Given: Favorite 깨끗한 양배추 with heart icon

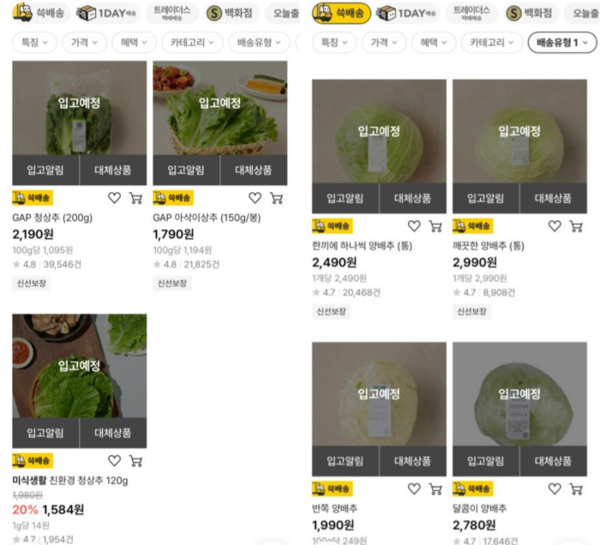Looking at the screenshot, I should tap(554, 226).
